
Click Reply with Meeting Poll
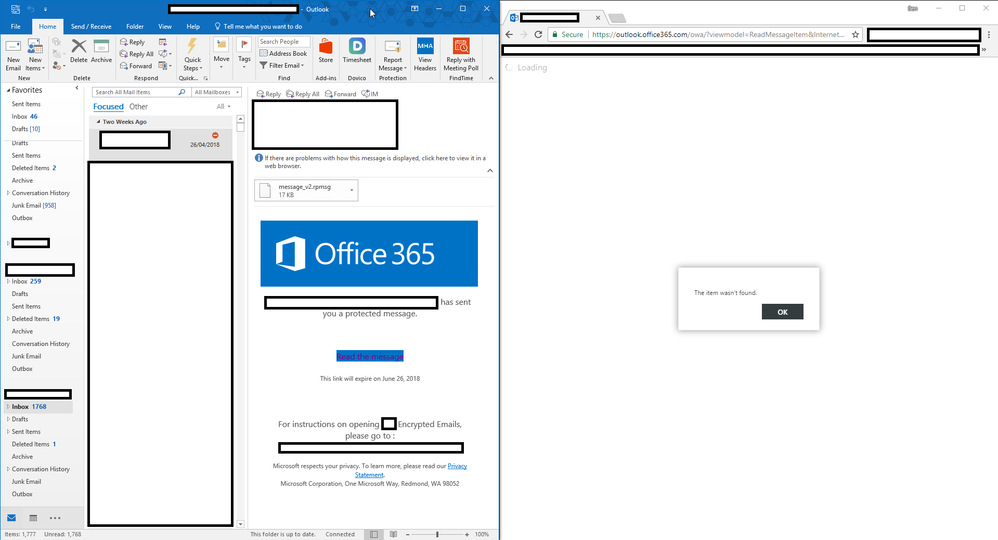click(x=461, y=54)
